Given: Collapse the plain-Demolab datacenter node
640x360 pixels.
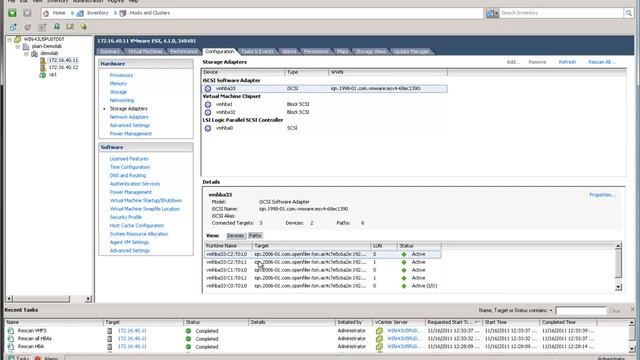Looking at the screenshot, I should click(18, 47).
